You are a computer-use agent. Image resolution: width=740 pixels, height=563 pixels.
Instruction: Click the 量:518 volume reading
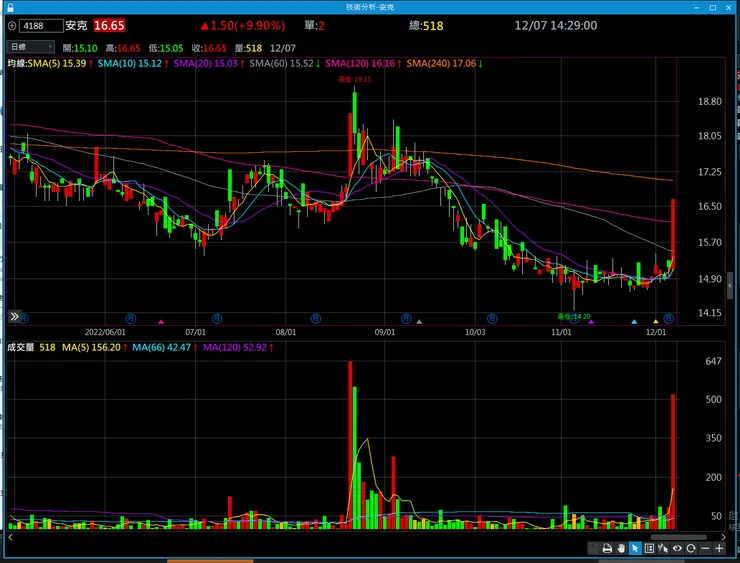point(248,48)
